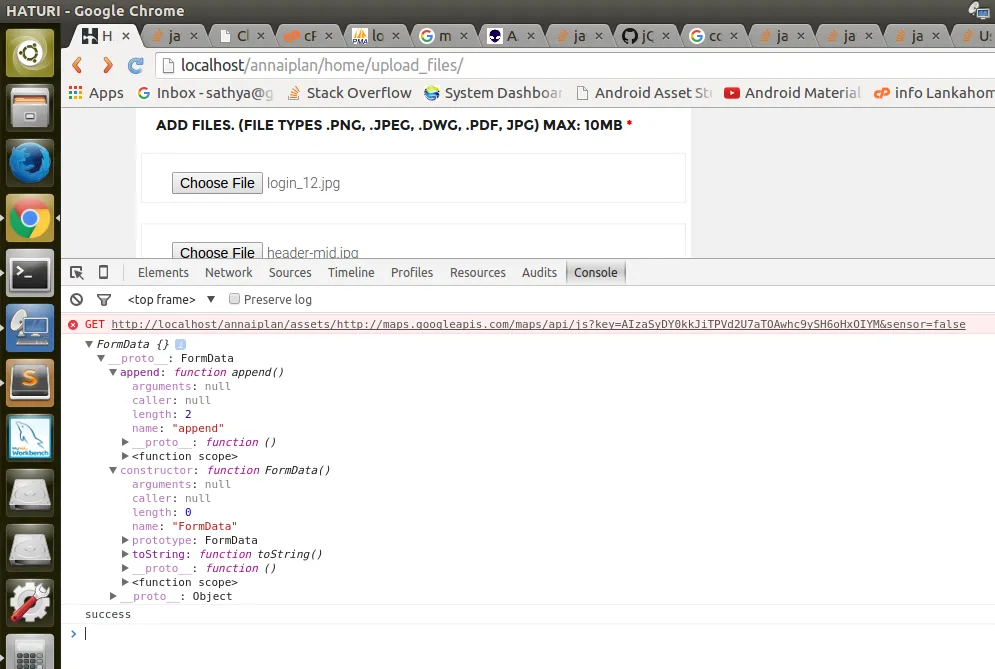995x669 pixels.
Task: Open the console filter funnel
Action: [103, 300]
